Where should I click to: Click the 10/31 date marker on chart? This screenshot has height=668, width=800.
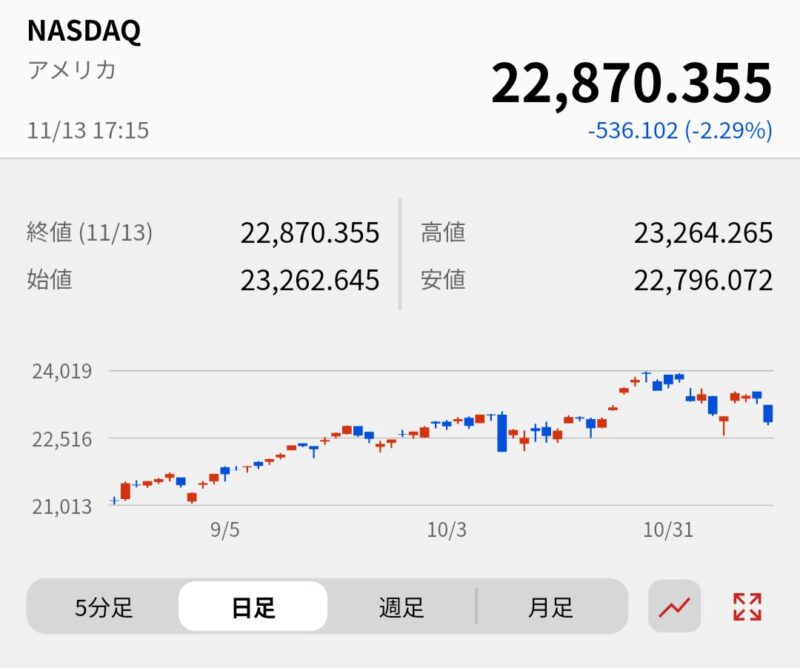pos(668,530)
